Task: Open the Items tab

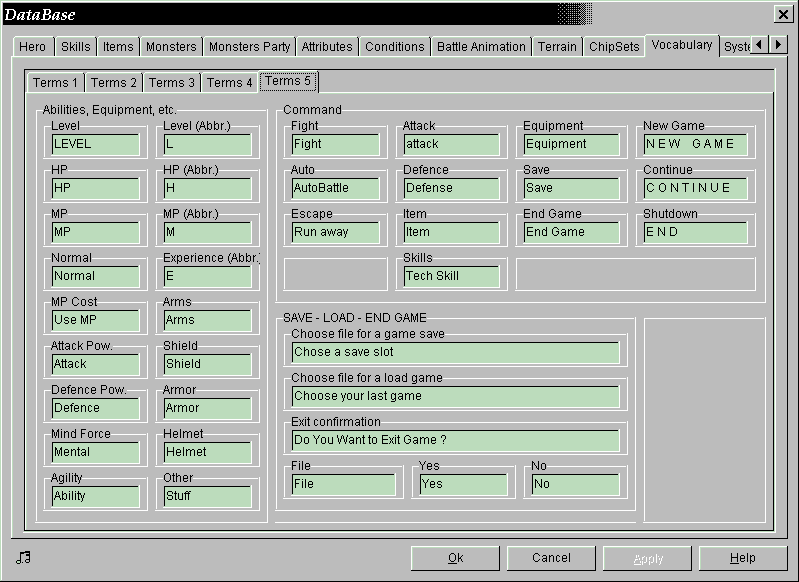Action: click(x=118, y=47)
